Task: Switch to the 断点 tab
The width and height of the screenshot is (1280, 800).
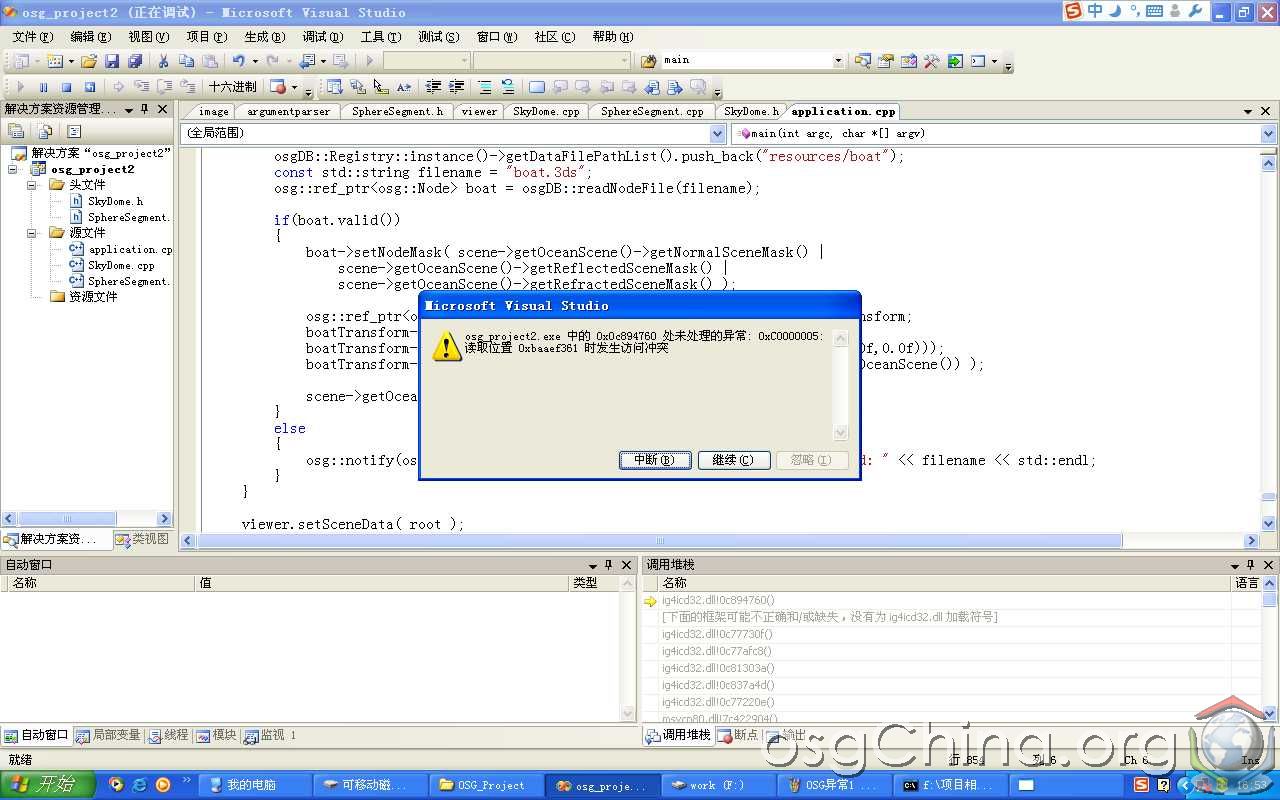Action: (x=738, y=735)
